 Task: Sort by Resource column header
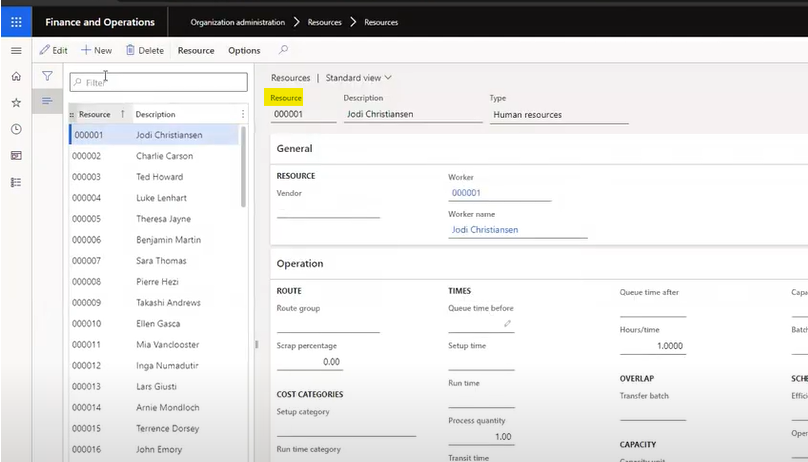click(94, 114)
